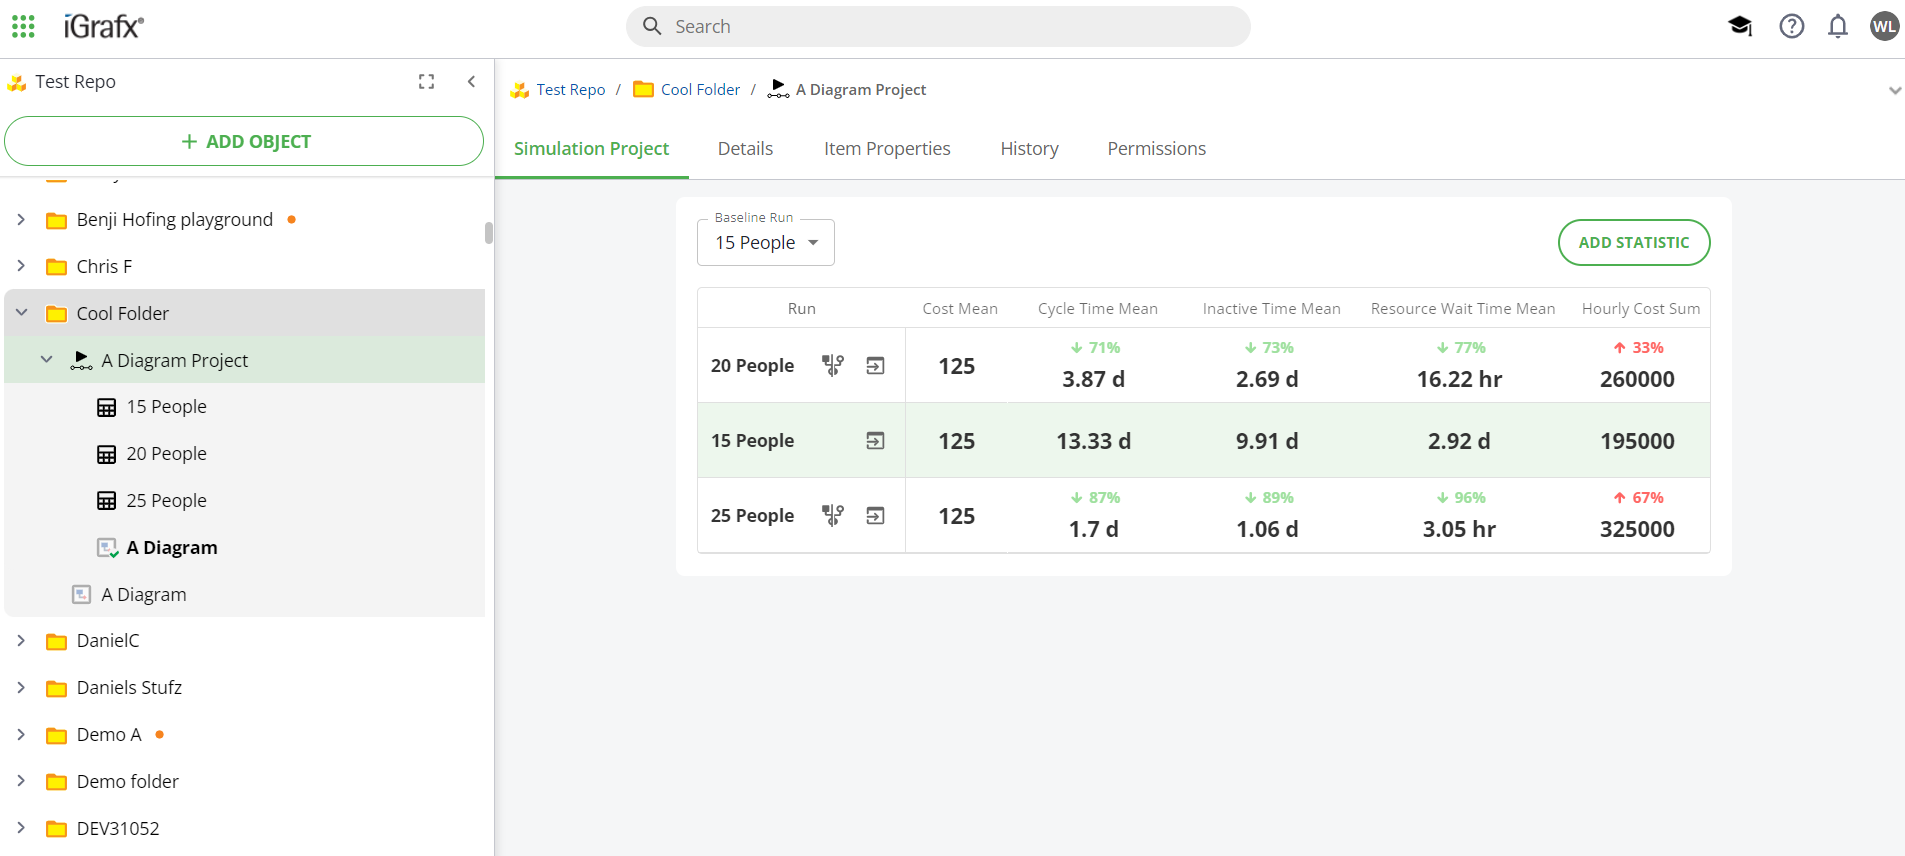Click the branch icon on 25 People row

tap(832, 516)
